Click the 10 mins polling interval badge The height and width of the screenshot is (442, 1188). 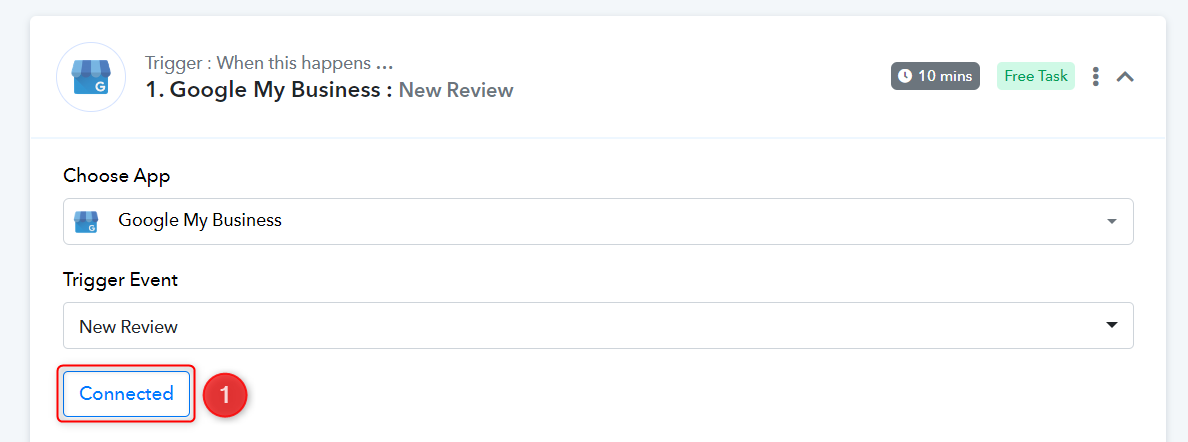pyautogui.click(x=936, y=76)
